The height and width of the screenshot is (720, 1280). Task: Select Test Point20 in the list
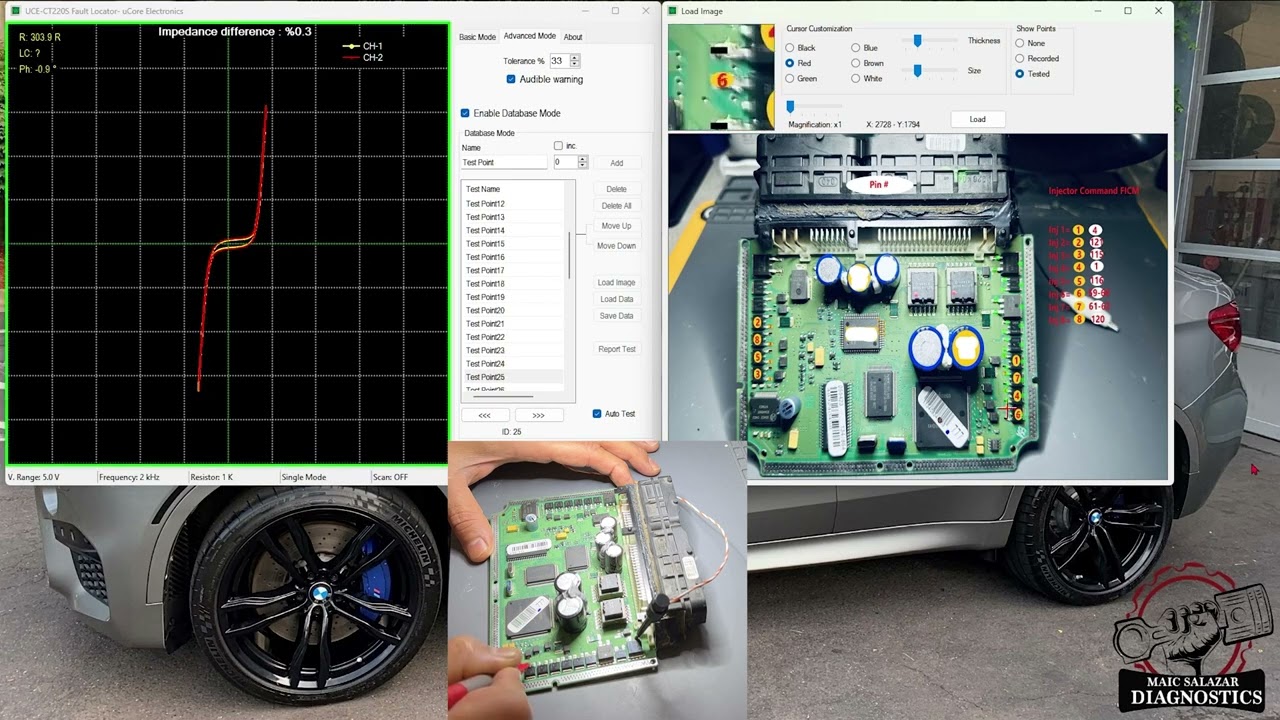[x=485, y=311]
